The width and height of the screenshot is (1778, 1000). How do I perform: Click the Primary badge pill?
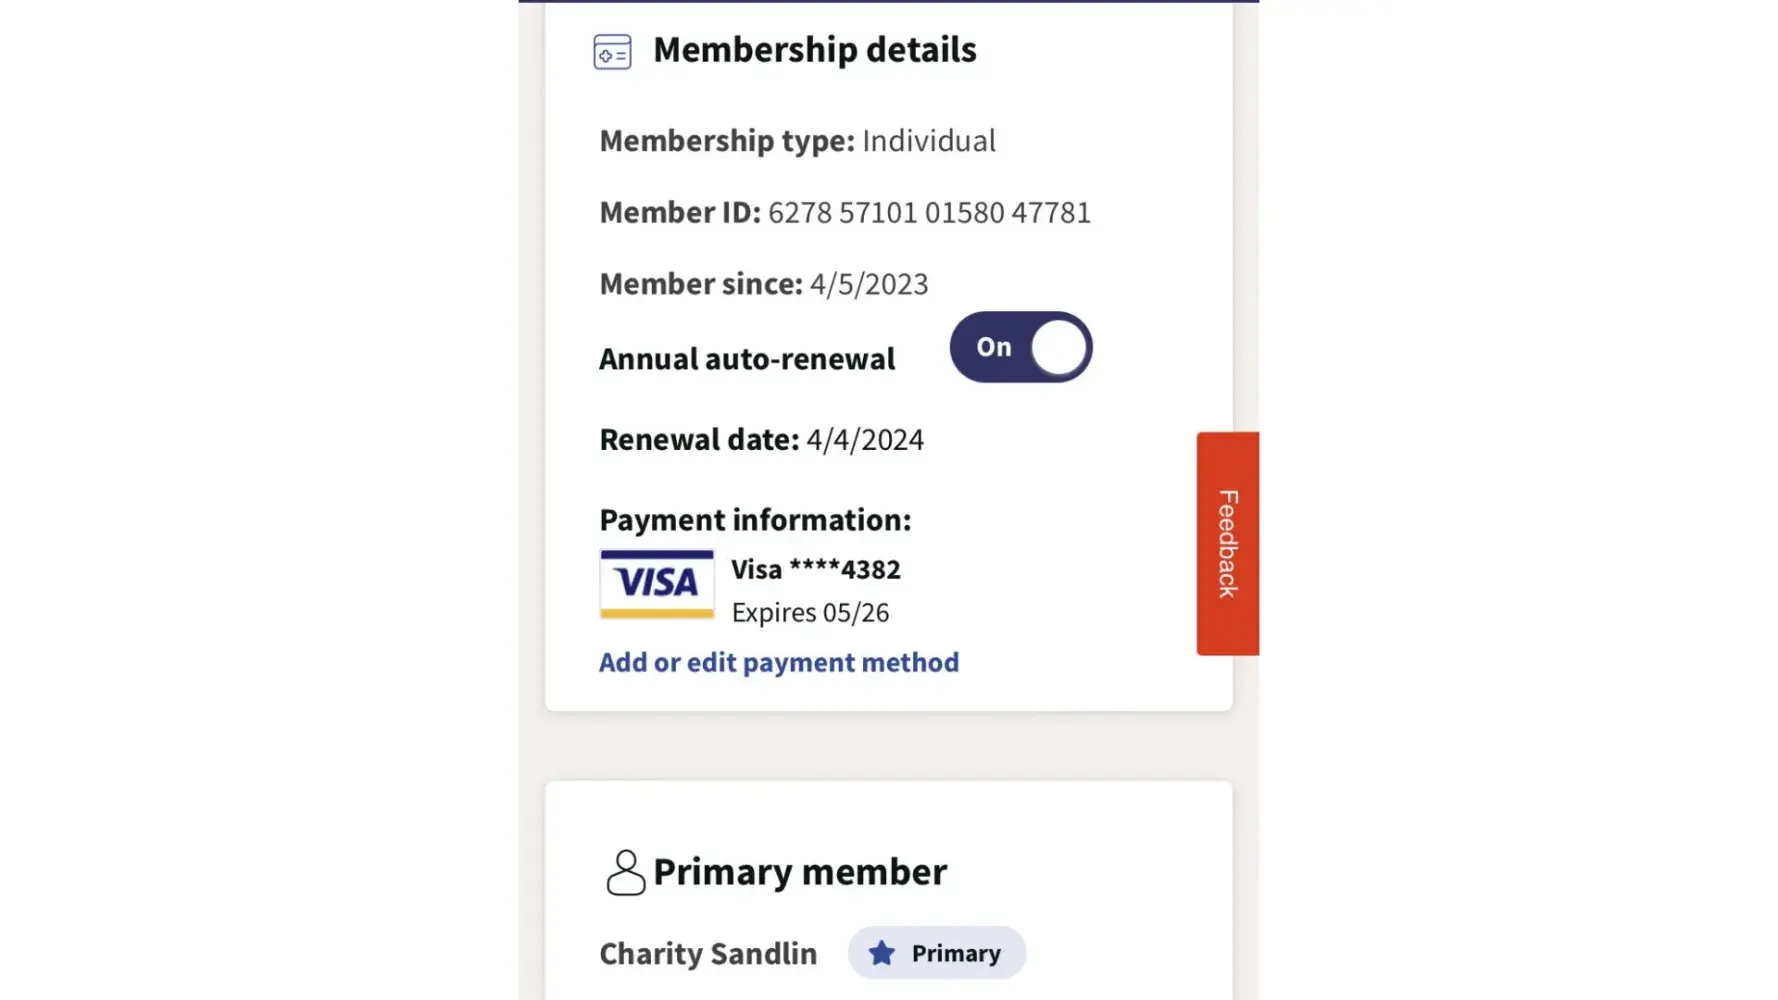(x=937, y=953)
